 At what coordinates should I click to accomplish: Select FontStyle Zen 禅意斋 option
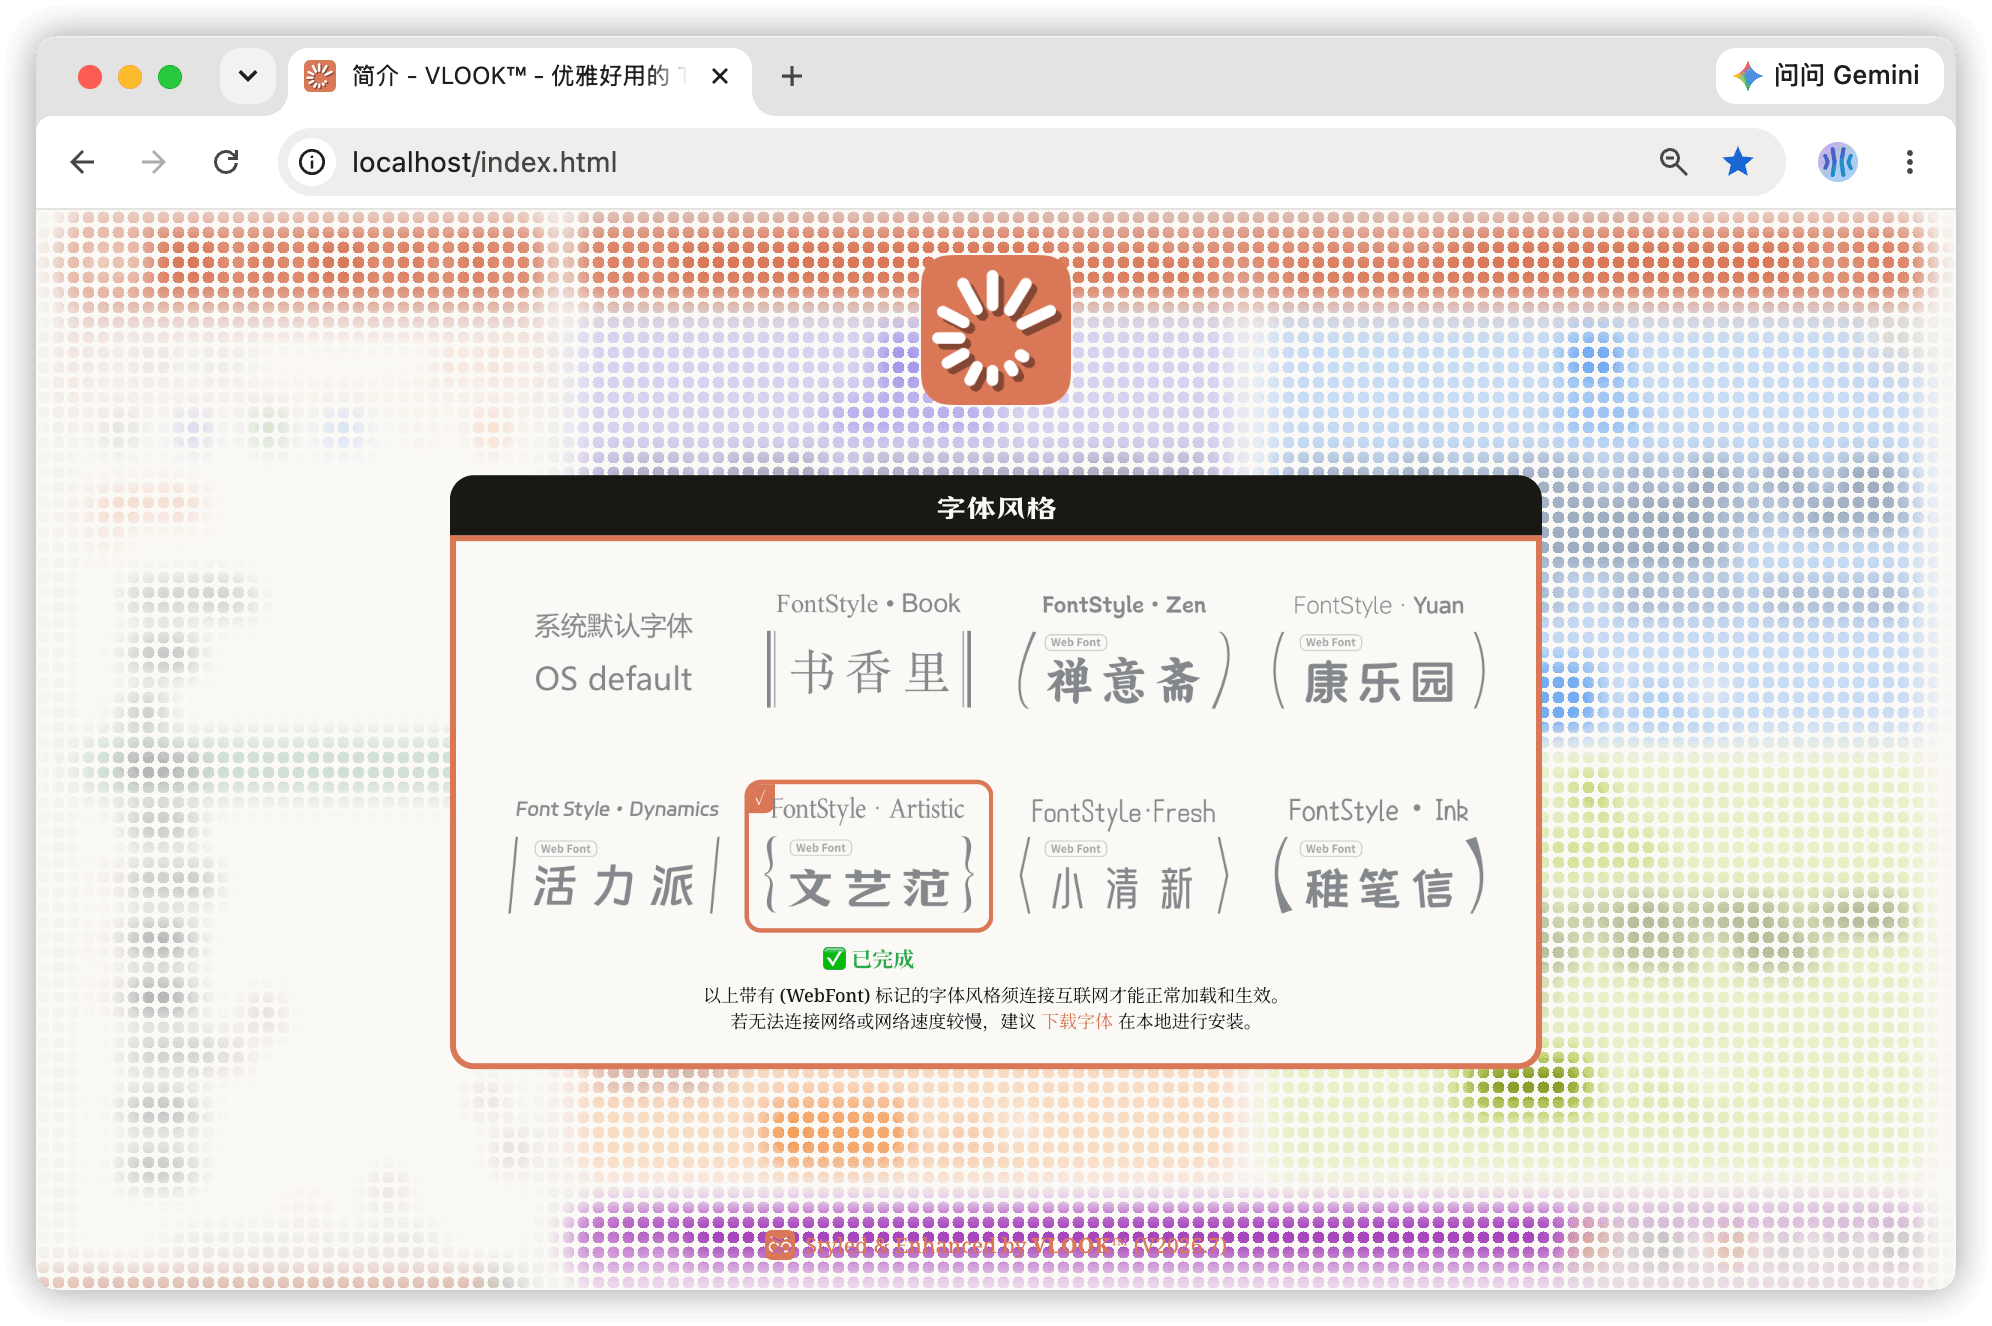(1124, 650)
